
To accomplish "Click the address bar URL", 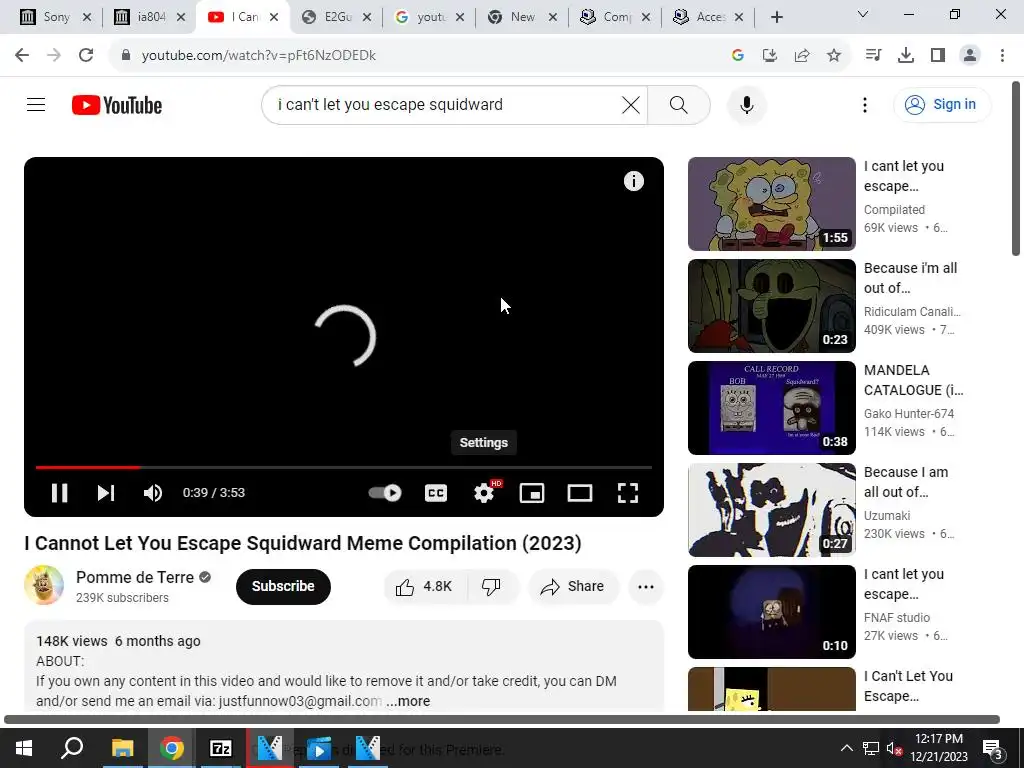I will pyautogui.click(x=259, y=56).
